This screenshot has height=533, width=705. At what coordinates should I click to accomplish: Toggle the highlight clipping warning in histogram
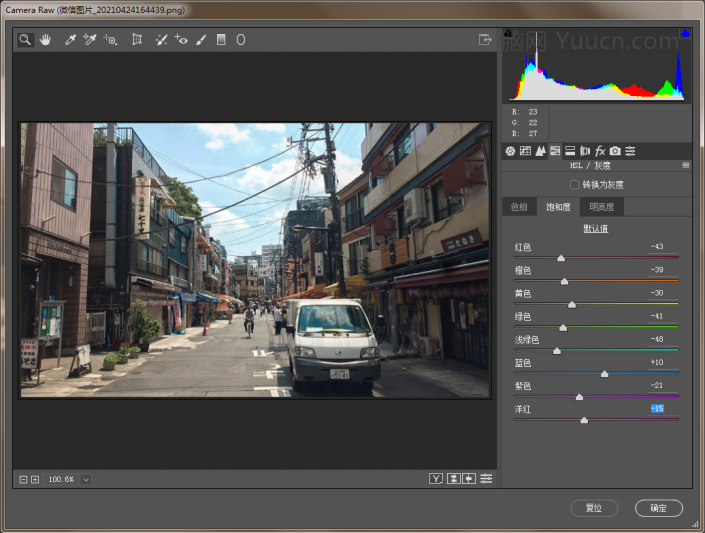[x=685, y=34]
